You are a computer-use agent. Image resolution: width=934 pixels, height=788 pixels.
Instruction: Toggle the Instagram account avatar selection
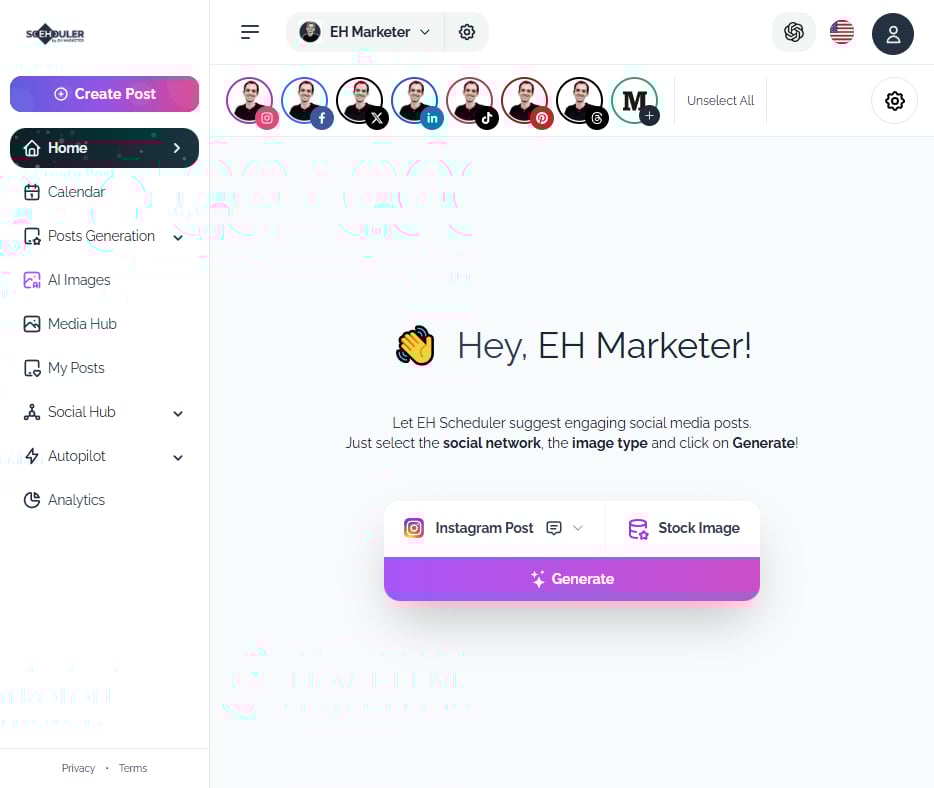tap(251, 102)
